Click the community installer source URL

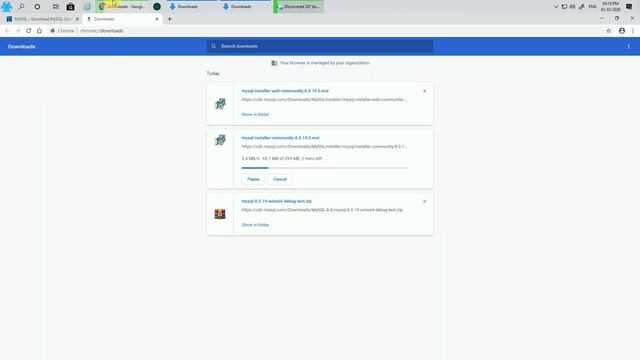point(324,146)
